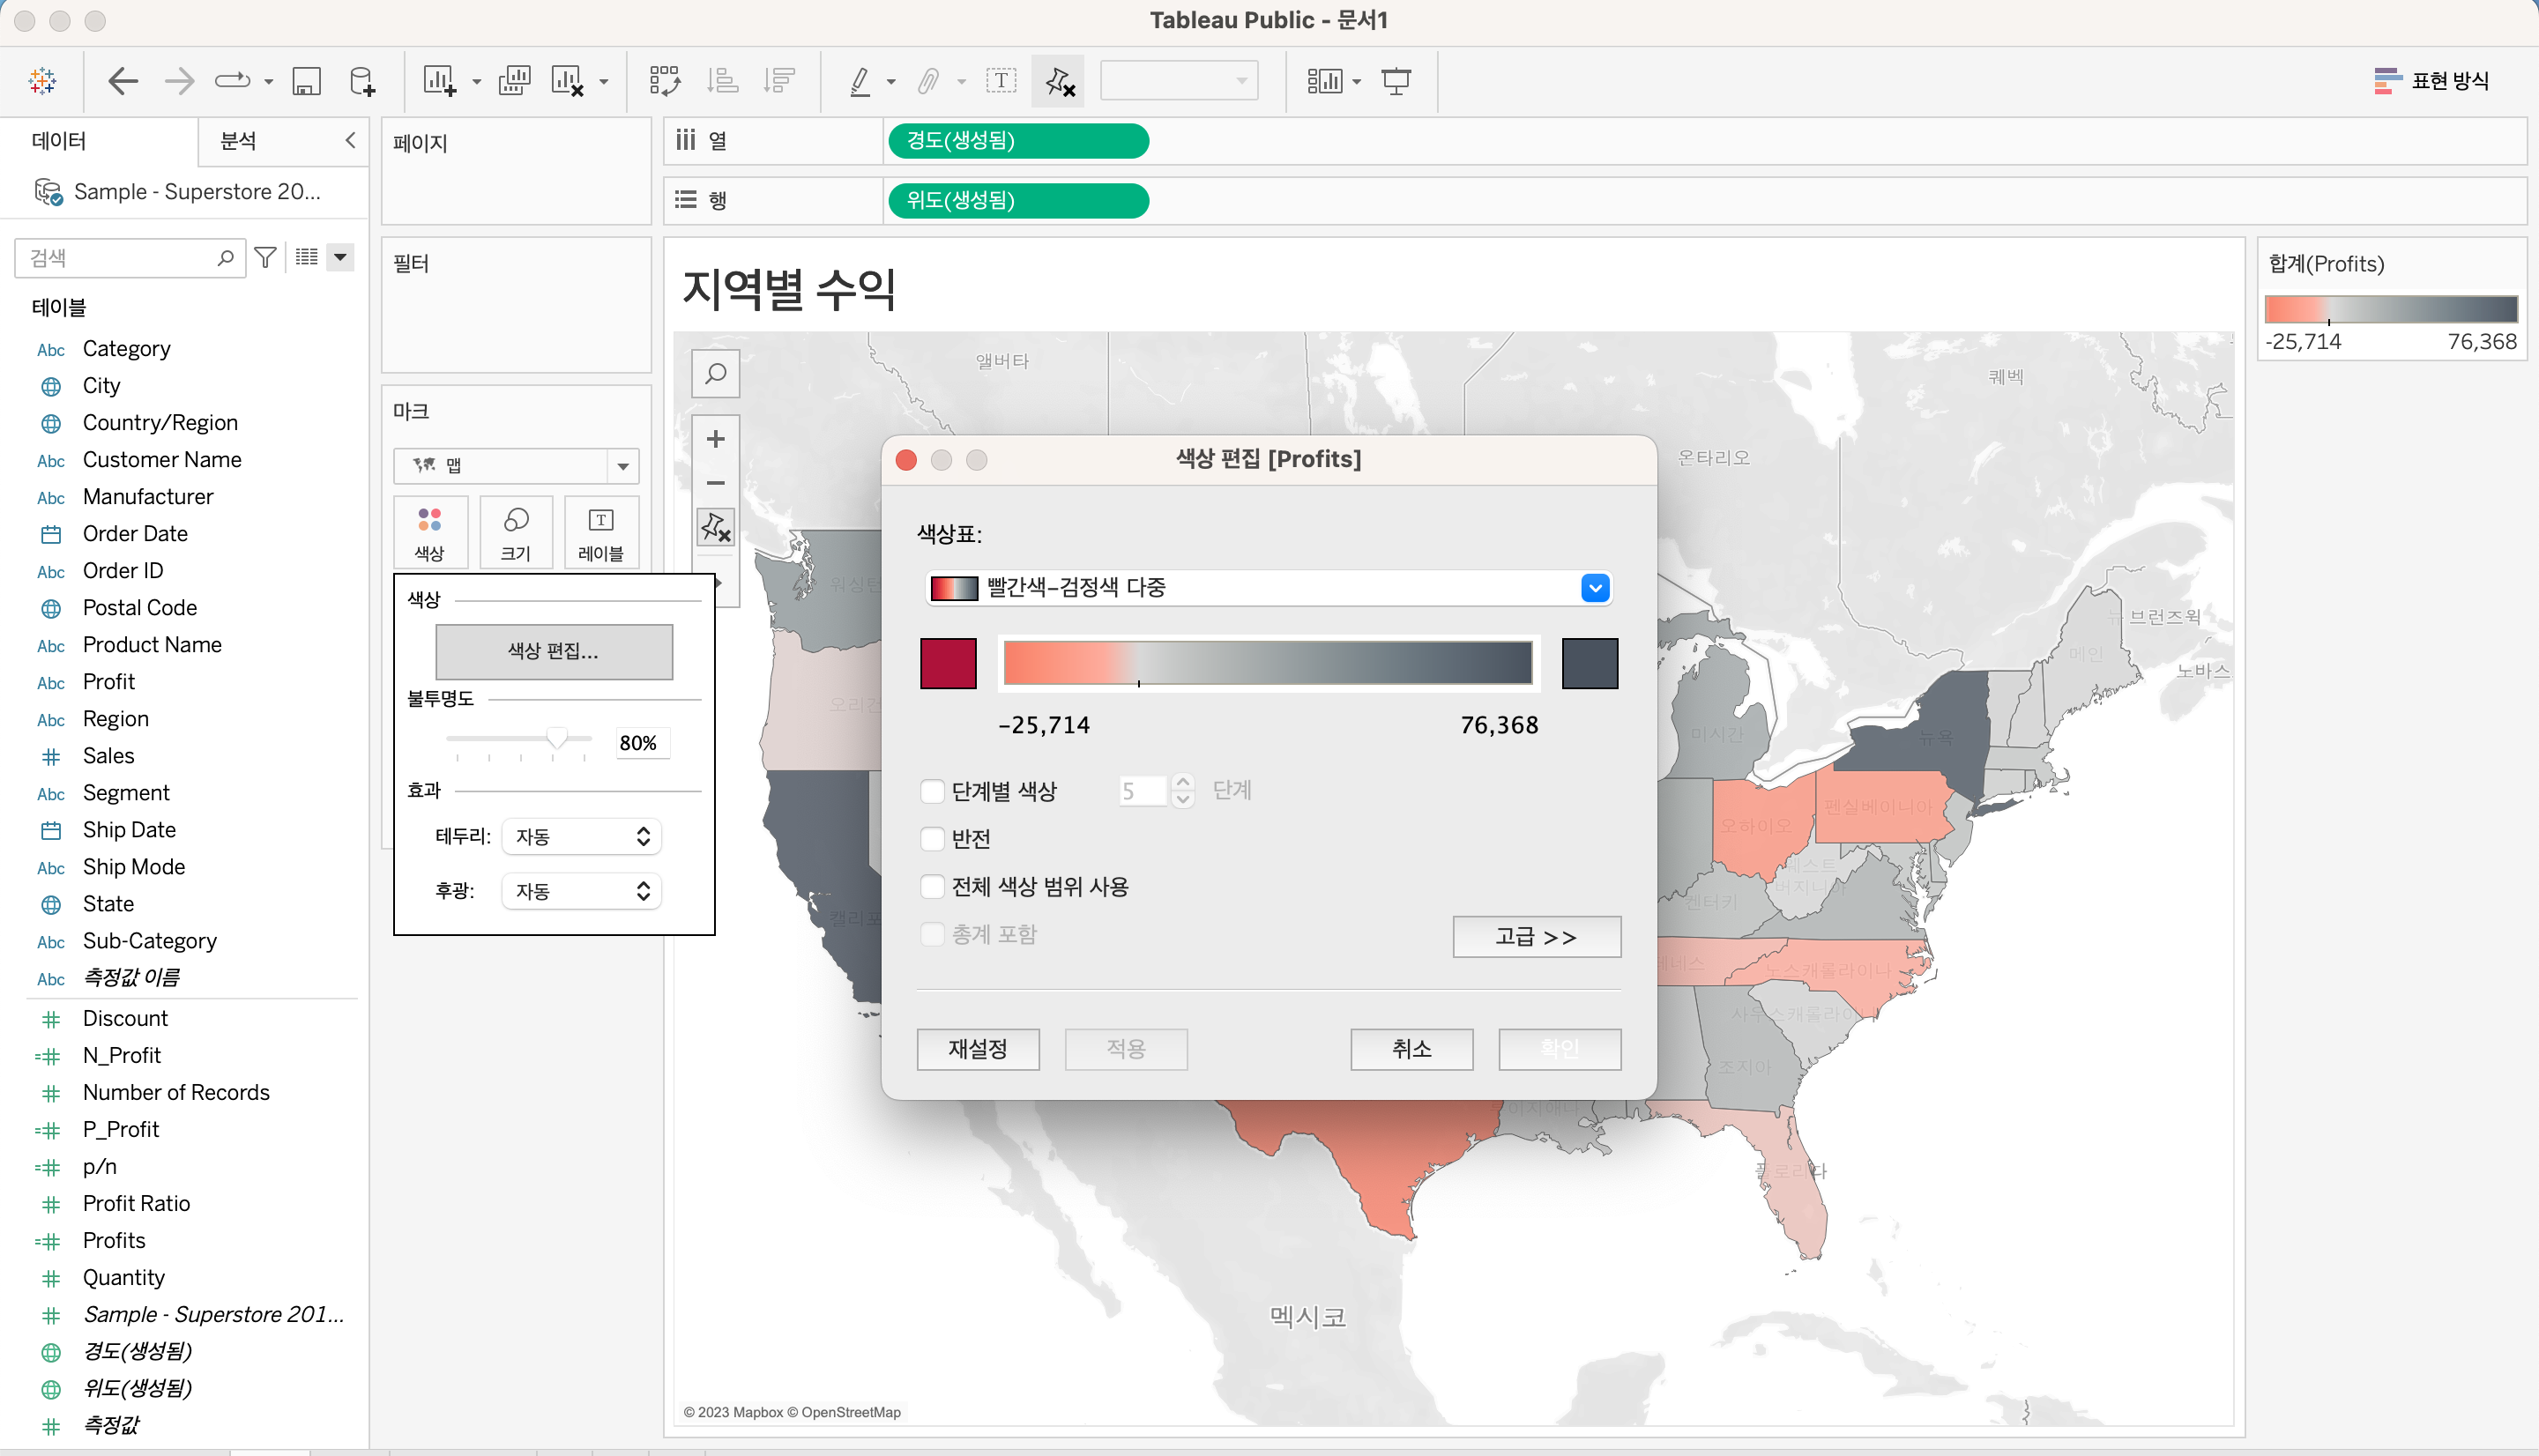Click the 고급 >> button
The height and width of the screenshot is (1456, 2539).
click(1536, 937)
